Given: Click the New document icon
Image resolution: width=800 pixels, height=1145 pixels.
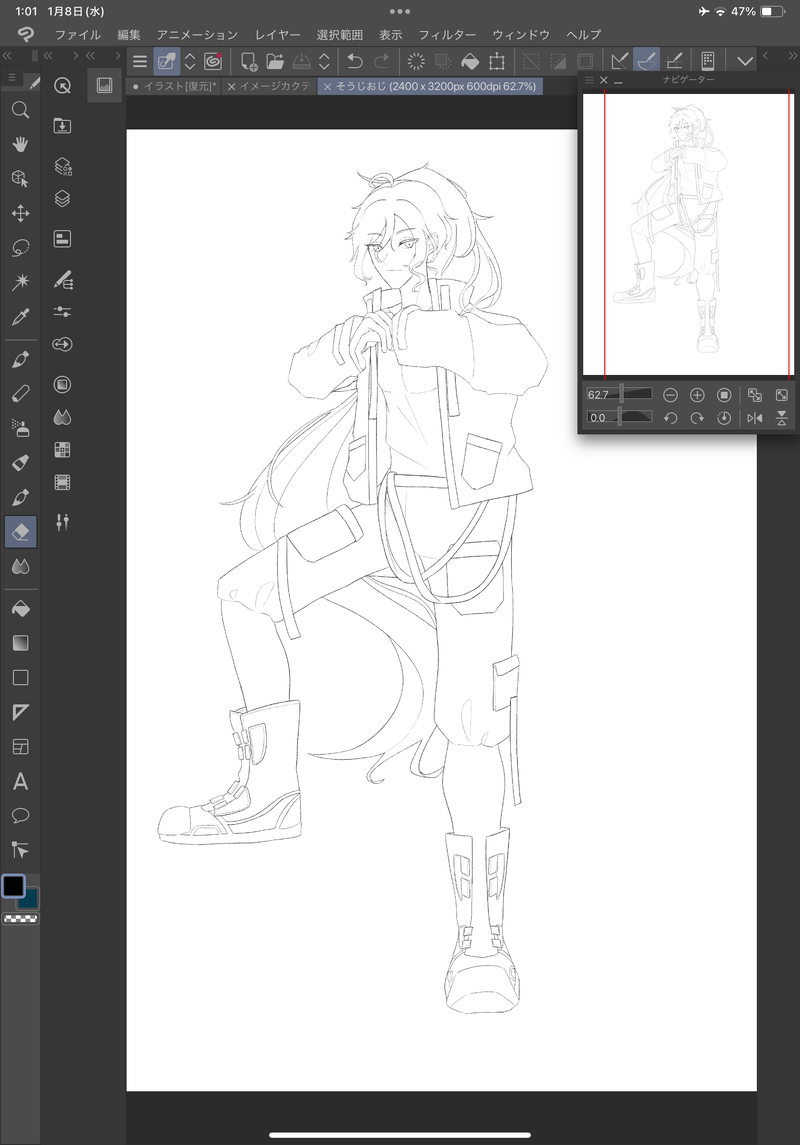Looking at the screenshot, I should click(249, 61).
